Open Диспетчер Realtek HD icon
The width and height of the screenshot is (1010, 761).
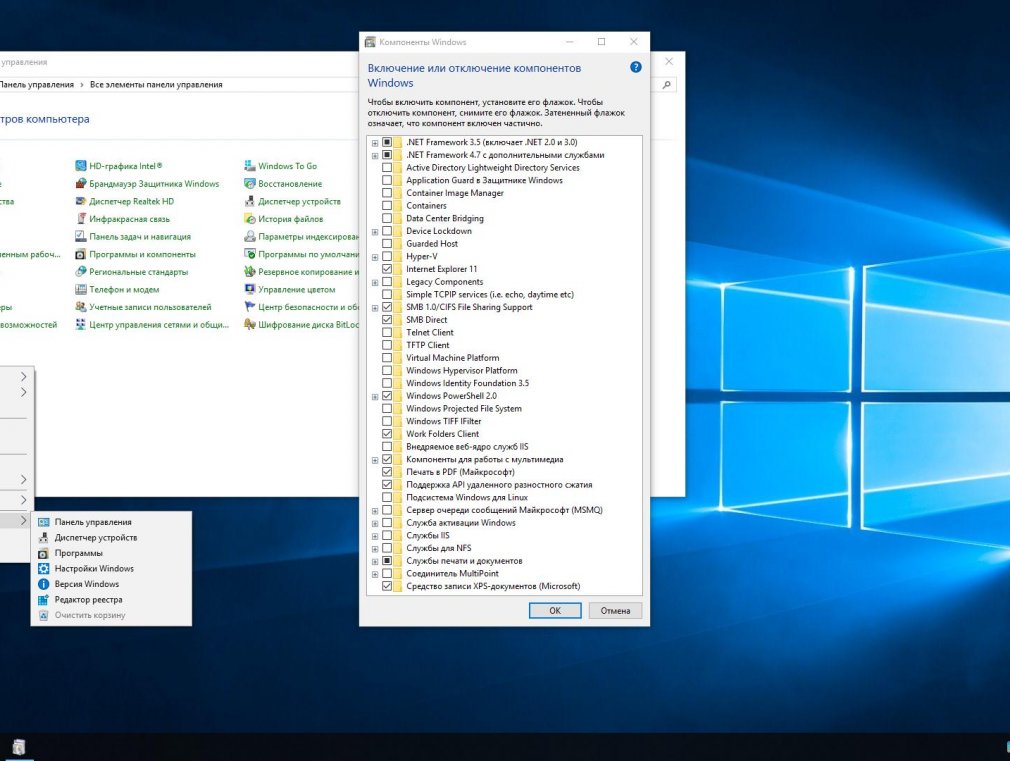pyautogui.click(x=81, y=201)
